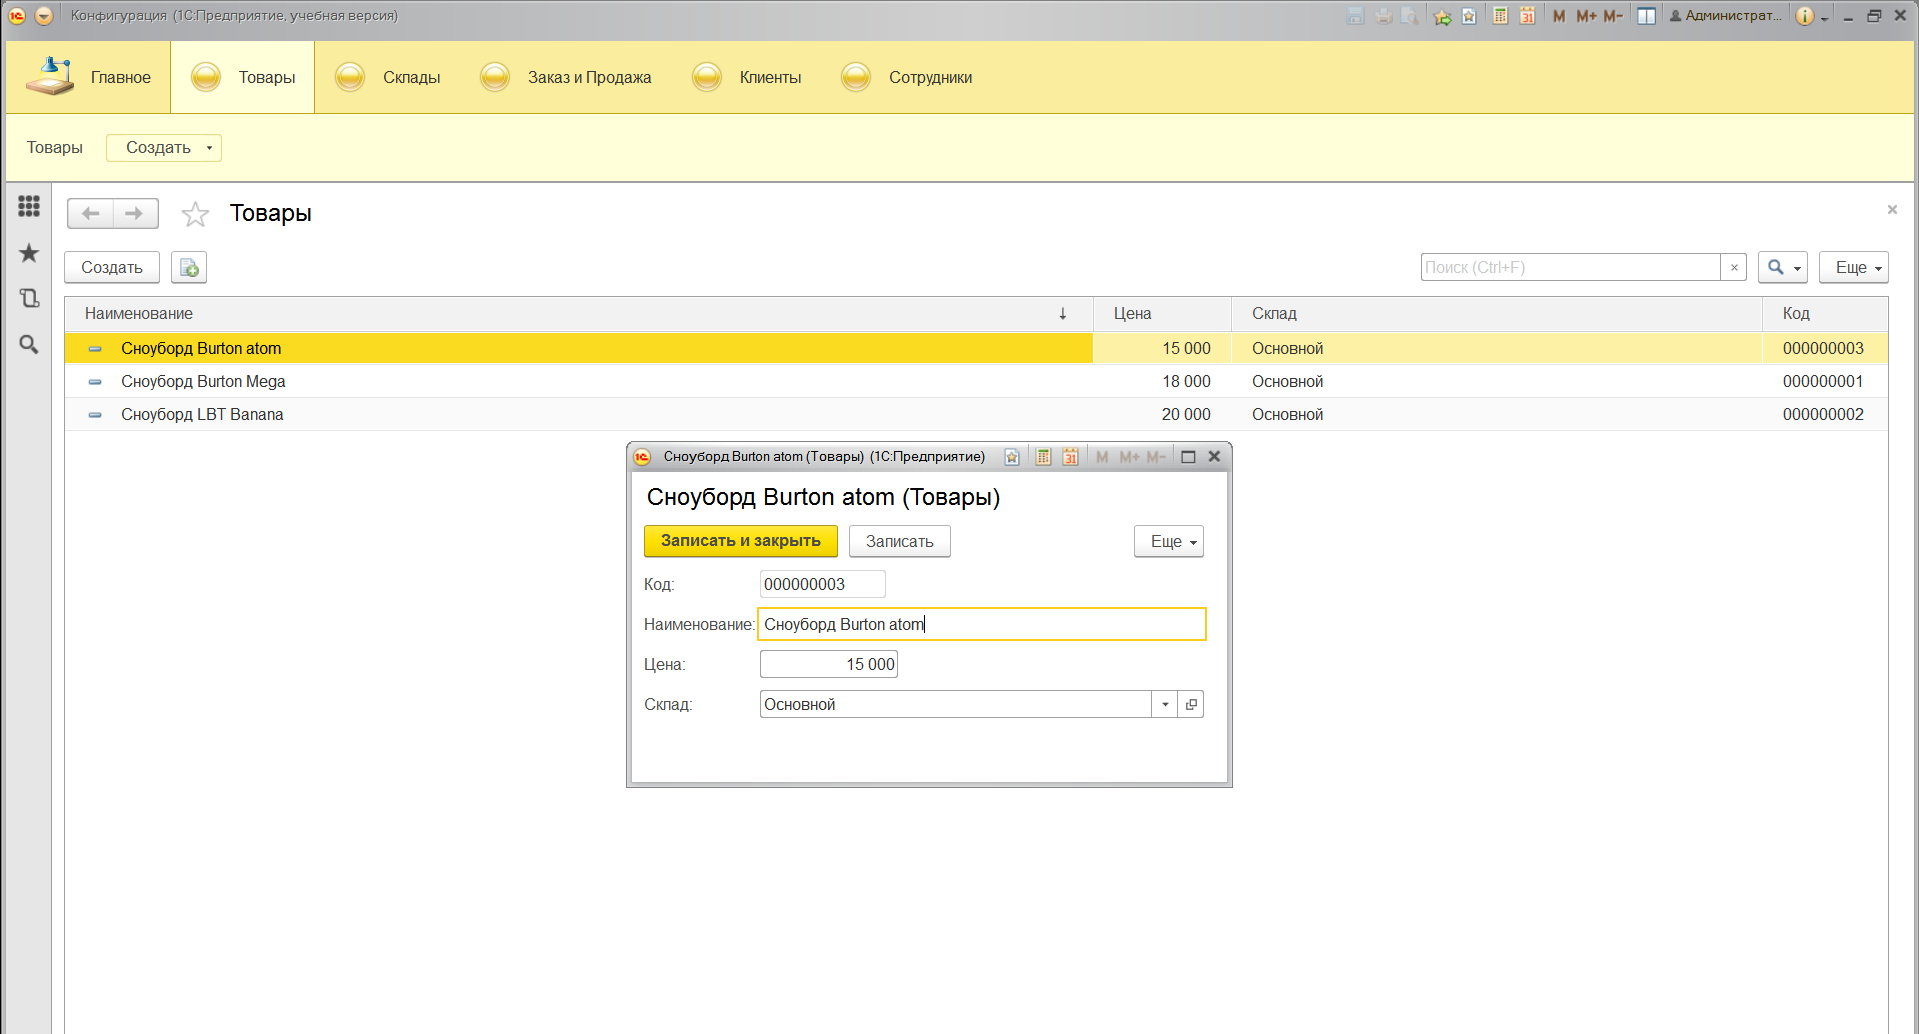Screen dimensions: 1919x1034
Task: Maximize the Сноуборд Burton atom dialog
Action: coord(1188,457)
